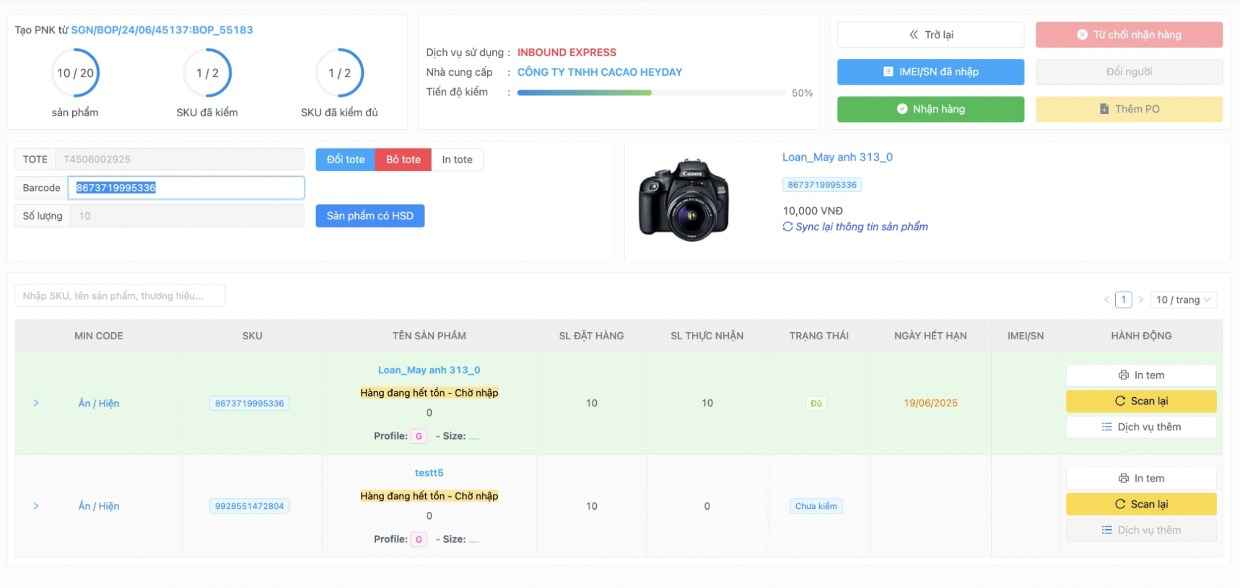This screenshot has width=1240, height=588.
Task: Click Dịch vụ thêm in first row
Action: pyautogui.click(x=1140, y=427)
